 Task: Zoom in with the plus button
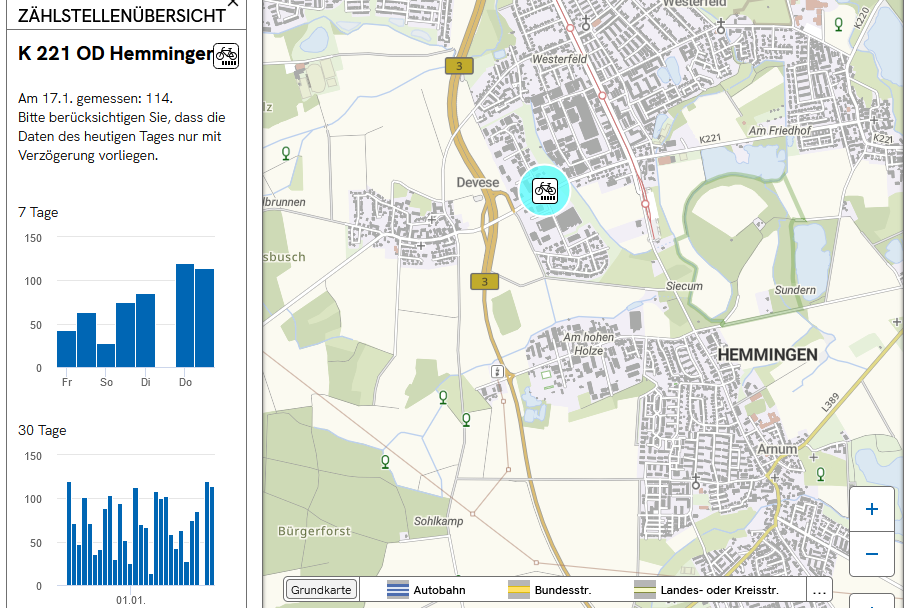[871, 509]
